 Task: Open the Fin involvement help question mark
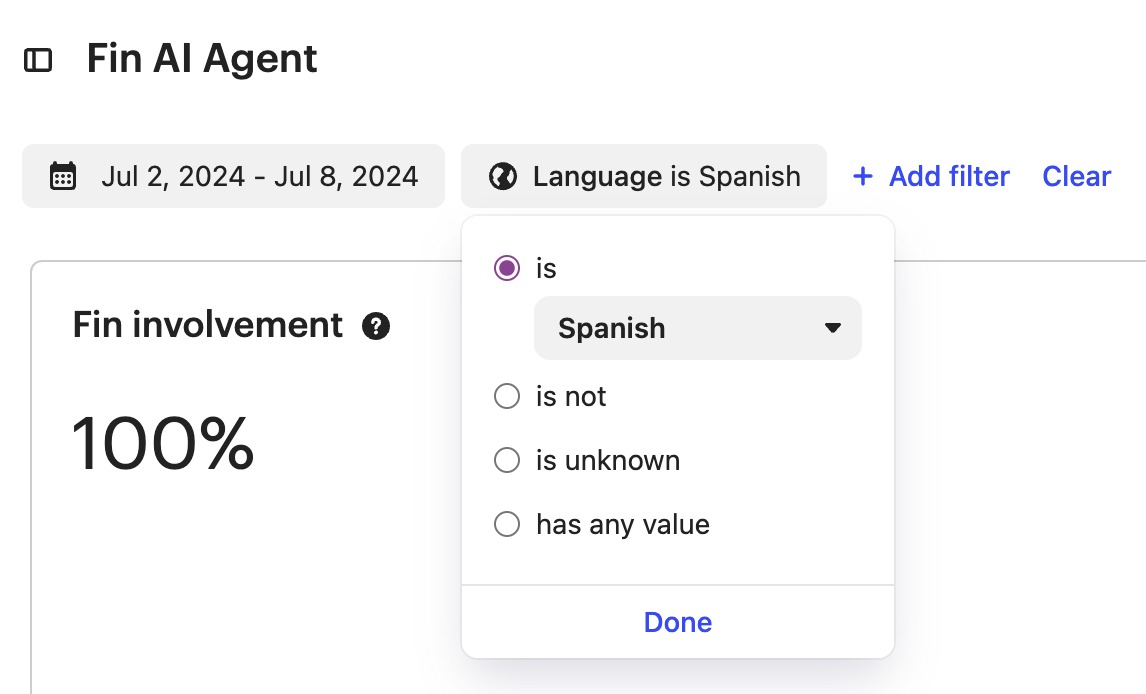point(376,326)
